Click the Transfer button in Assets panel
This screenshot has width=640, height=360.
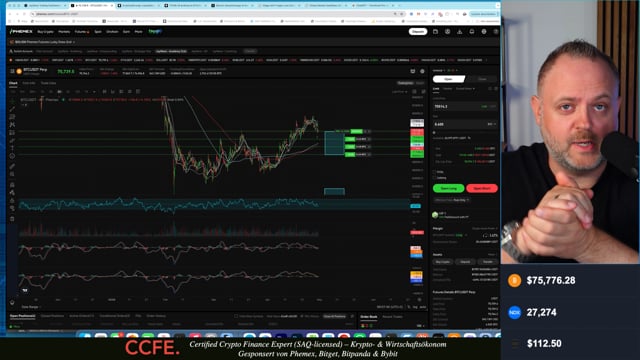tap(487, 262)
